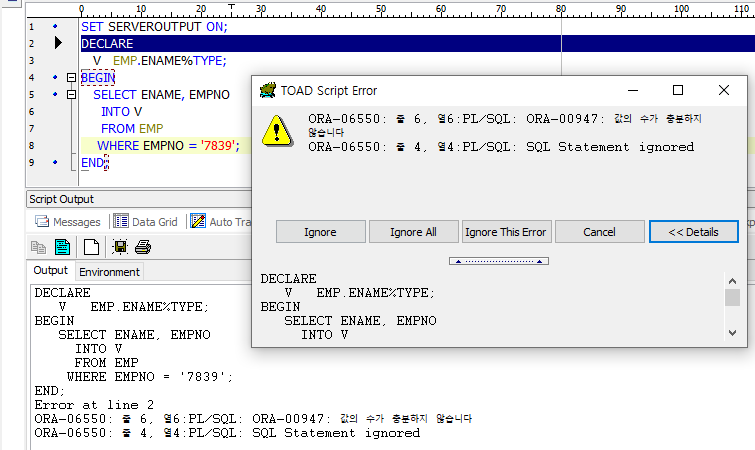Click the yellow warning triangle icon
This screenshot has height=450, width=755.
[277, 131]
